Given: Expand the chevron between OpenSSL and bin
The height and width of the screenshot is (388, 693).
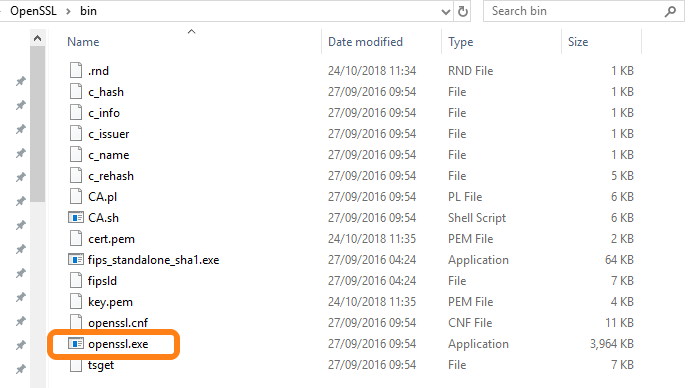Looking at the screenshot, I should pyautogui.click(x=68, y=11).
